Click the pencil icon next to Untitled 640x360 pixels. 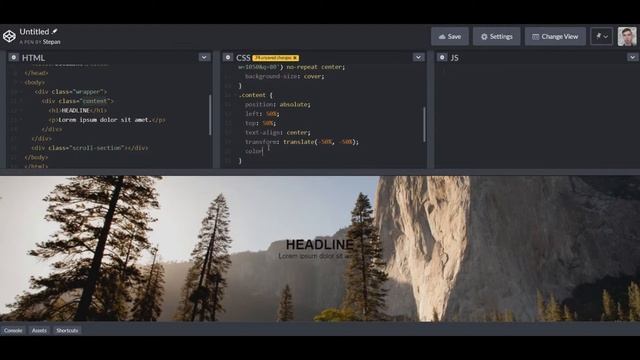coord(55,31)
